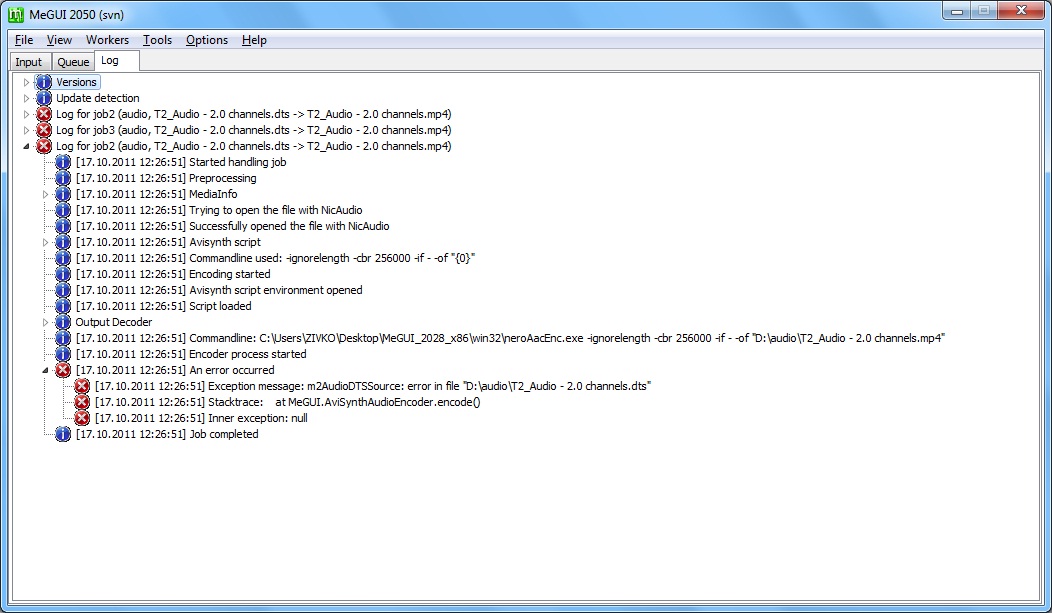Select the Log for job3 row text

(x=254, y=130)
